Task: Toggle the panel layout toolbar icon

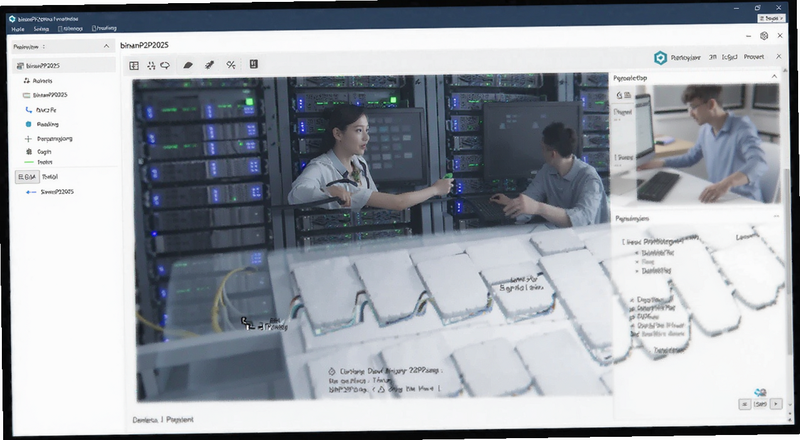Action: 134,65
